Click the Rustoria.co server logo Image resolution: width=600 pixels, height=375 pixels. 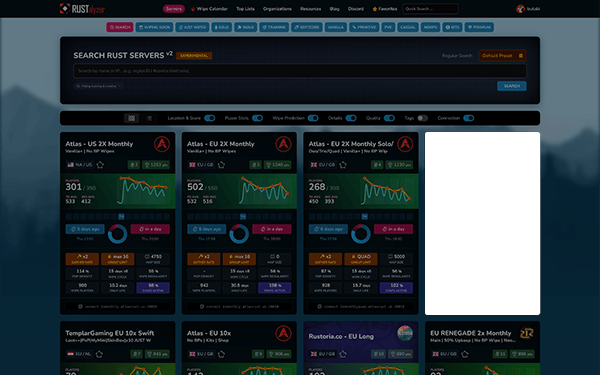click(405, 333)
